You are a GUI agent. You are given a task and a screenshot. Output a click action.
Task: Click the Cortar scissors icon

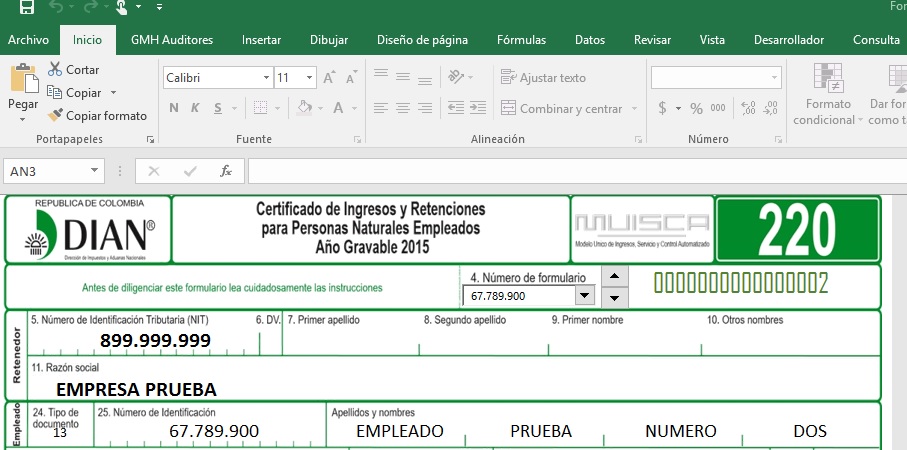pyautogui.click(x=55, y=70)
